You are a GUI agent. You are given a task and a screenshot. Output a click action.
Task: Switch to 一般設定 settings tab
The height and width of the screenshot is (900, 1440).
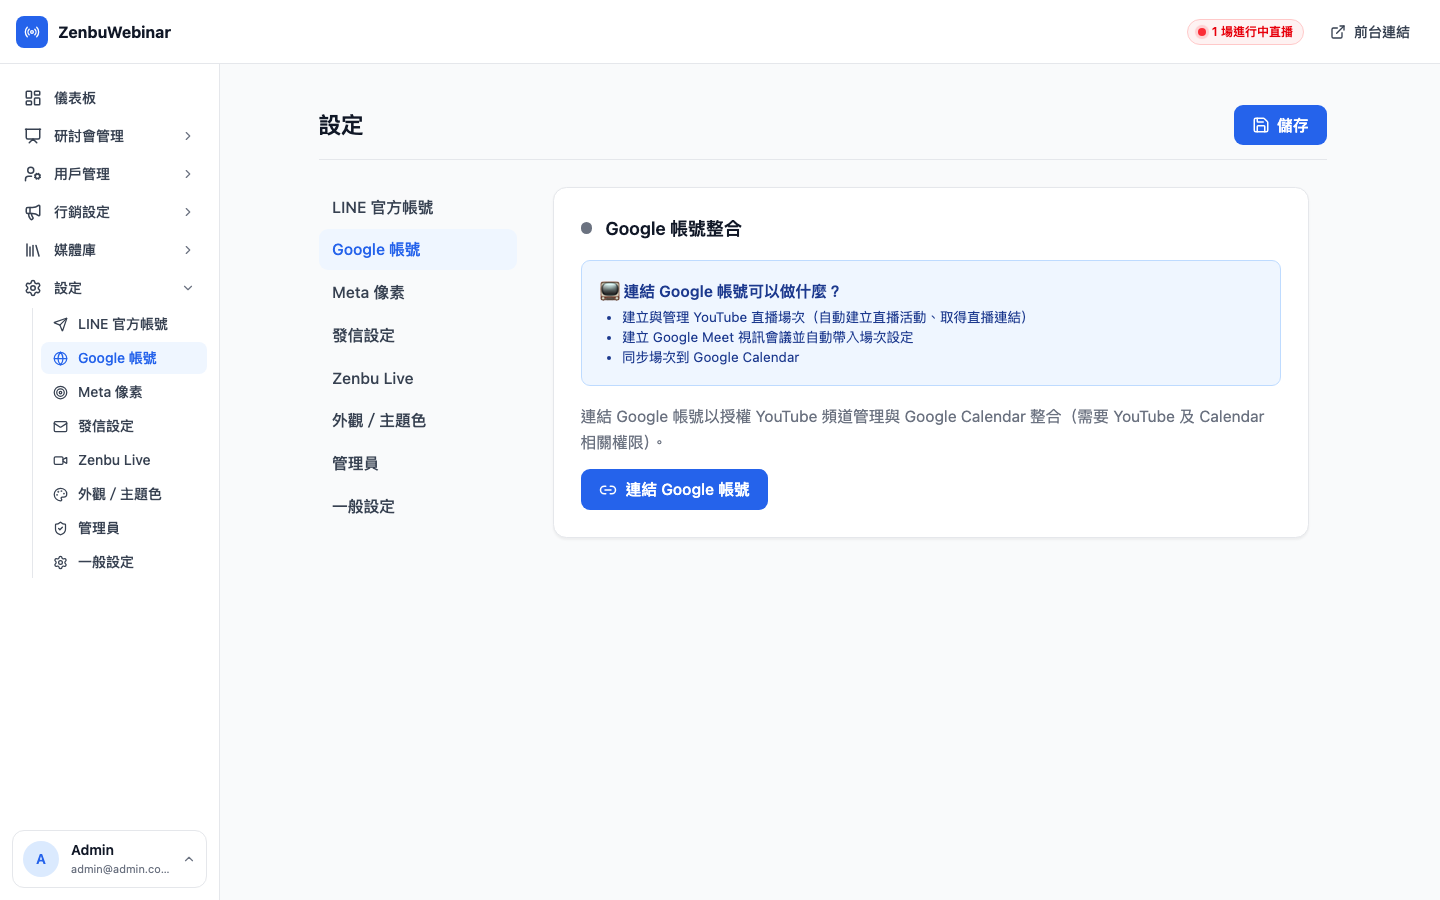tap(418, 506)
